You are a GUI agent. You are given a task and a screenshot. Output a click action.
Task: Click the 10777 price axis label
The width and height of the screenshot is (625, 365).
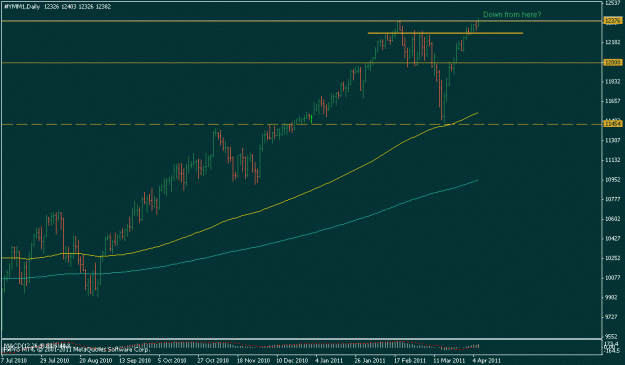(x=612, y=199)
